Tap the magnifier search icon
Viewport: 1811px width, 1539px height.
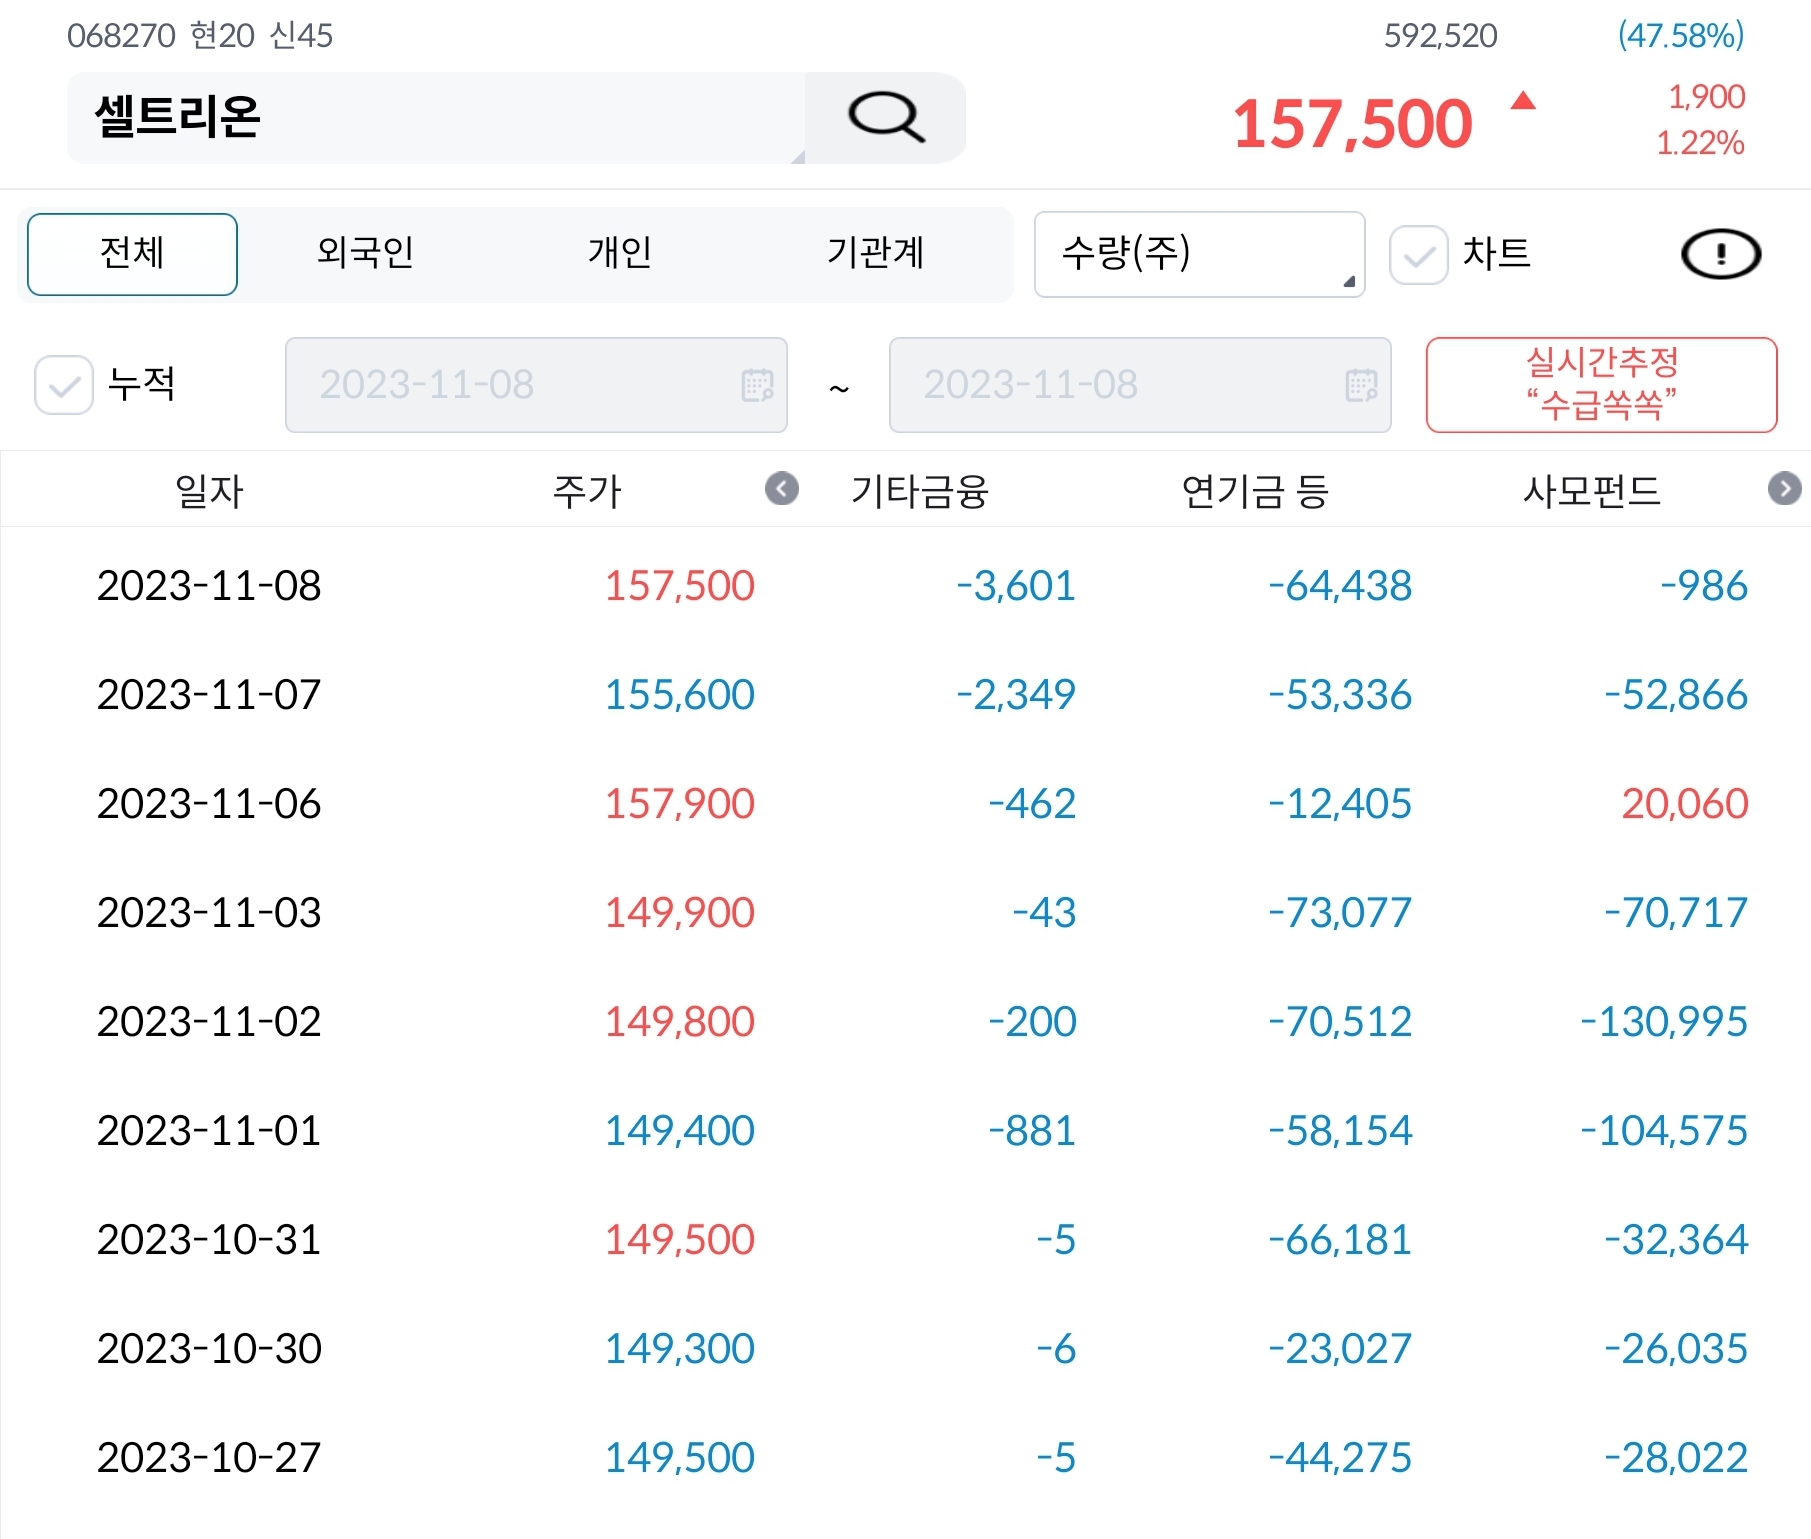click(886, 117)
